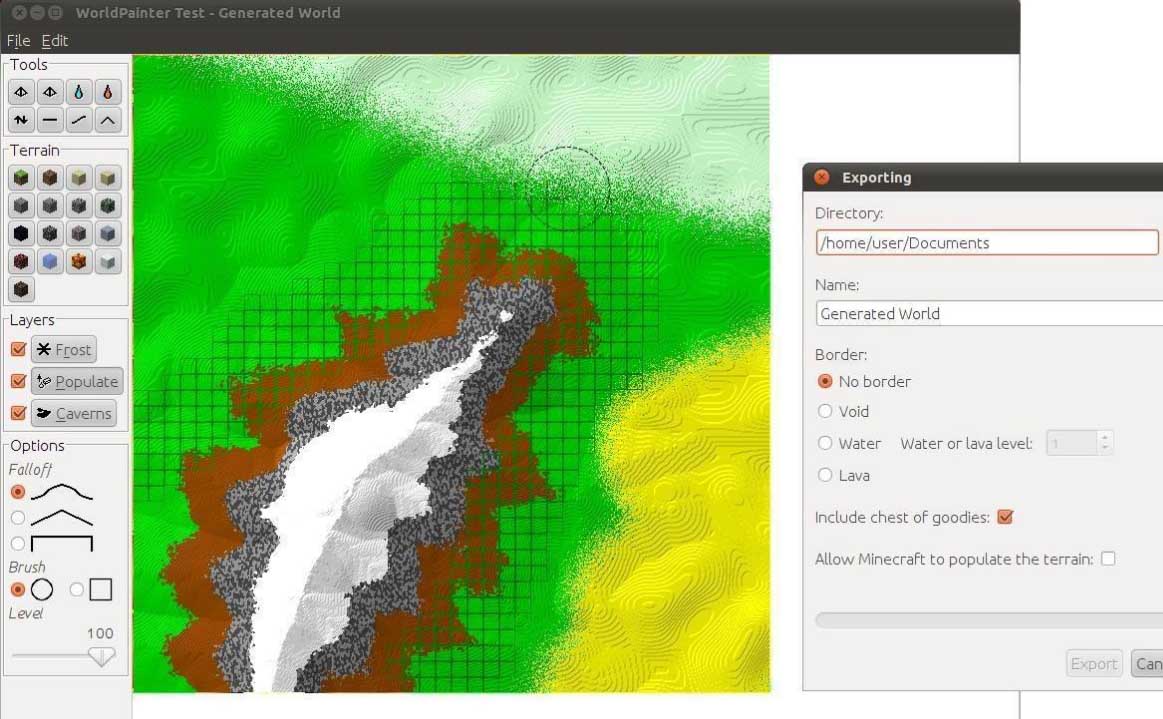Screen dimensions: 1163x719
Task: Select the No border radio option
Action: pos(825,381)
